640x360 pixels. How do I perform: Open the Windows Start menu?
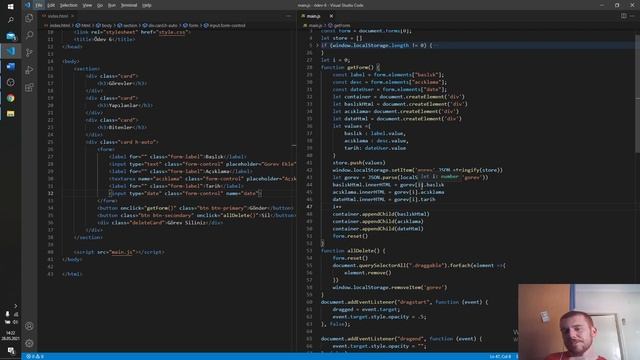pyautogui.click(x=11, y=6)
